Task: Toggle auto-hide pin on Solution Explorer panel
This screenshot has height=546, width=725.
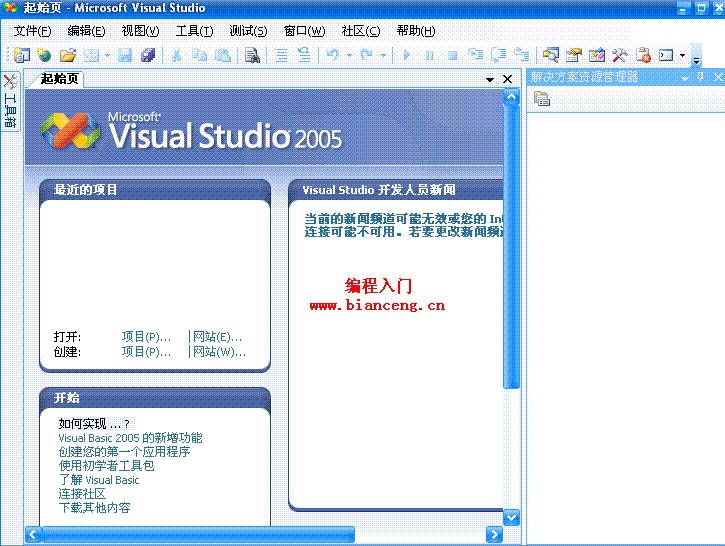Action: pyautogui.click(x=701, y=77)
